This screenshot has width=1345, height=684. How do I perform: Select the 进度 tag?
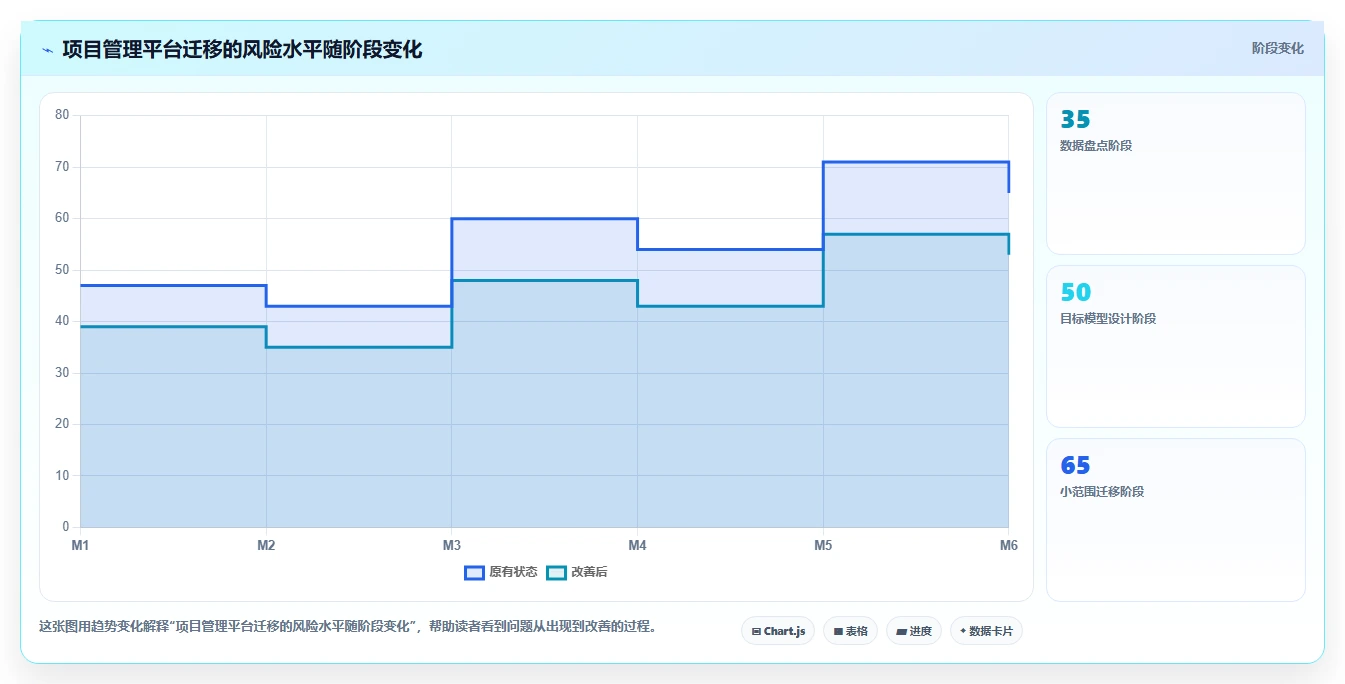pos(914,631)
